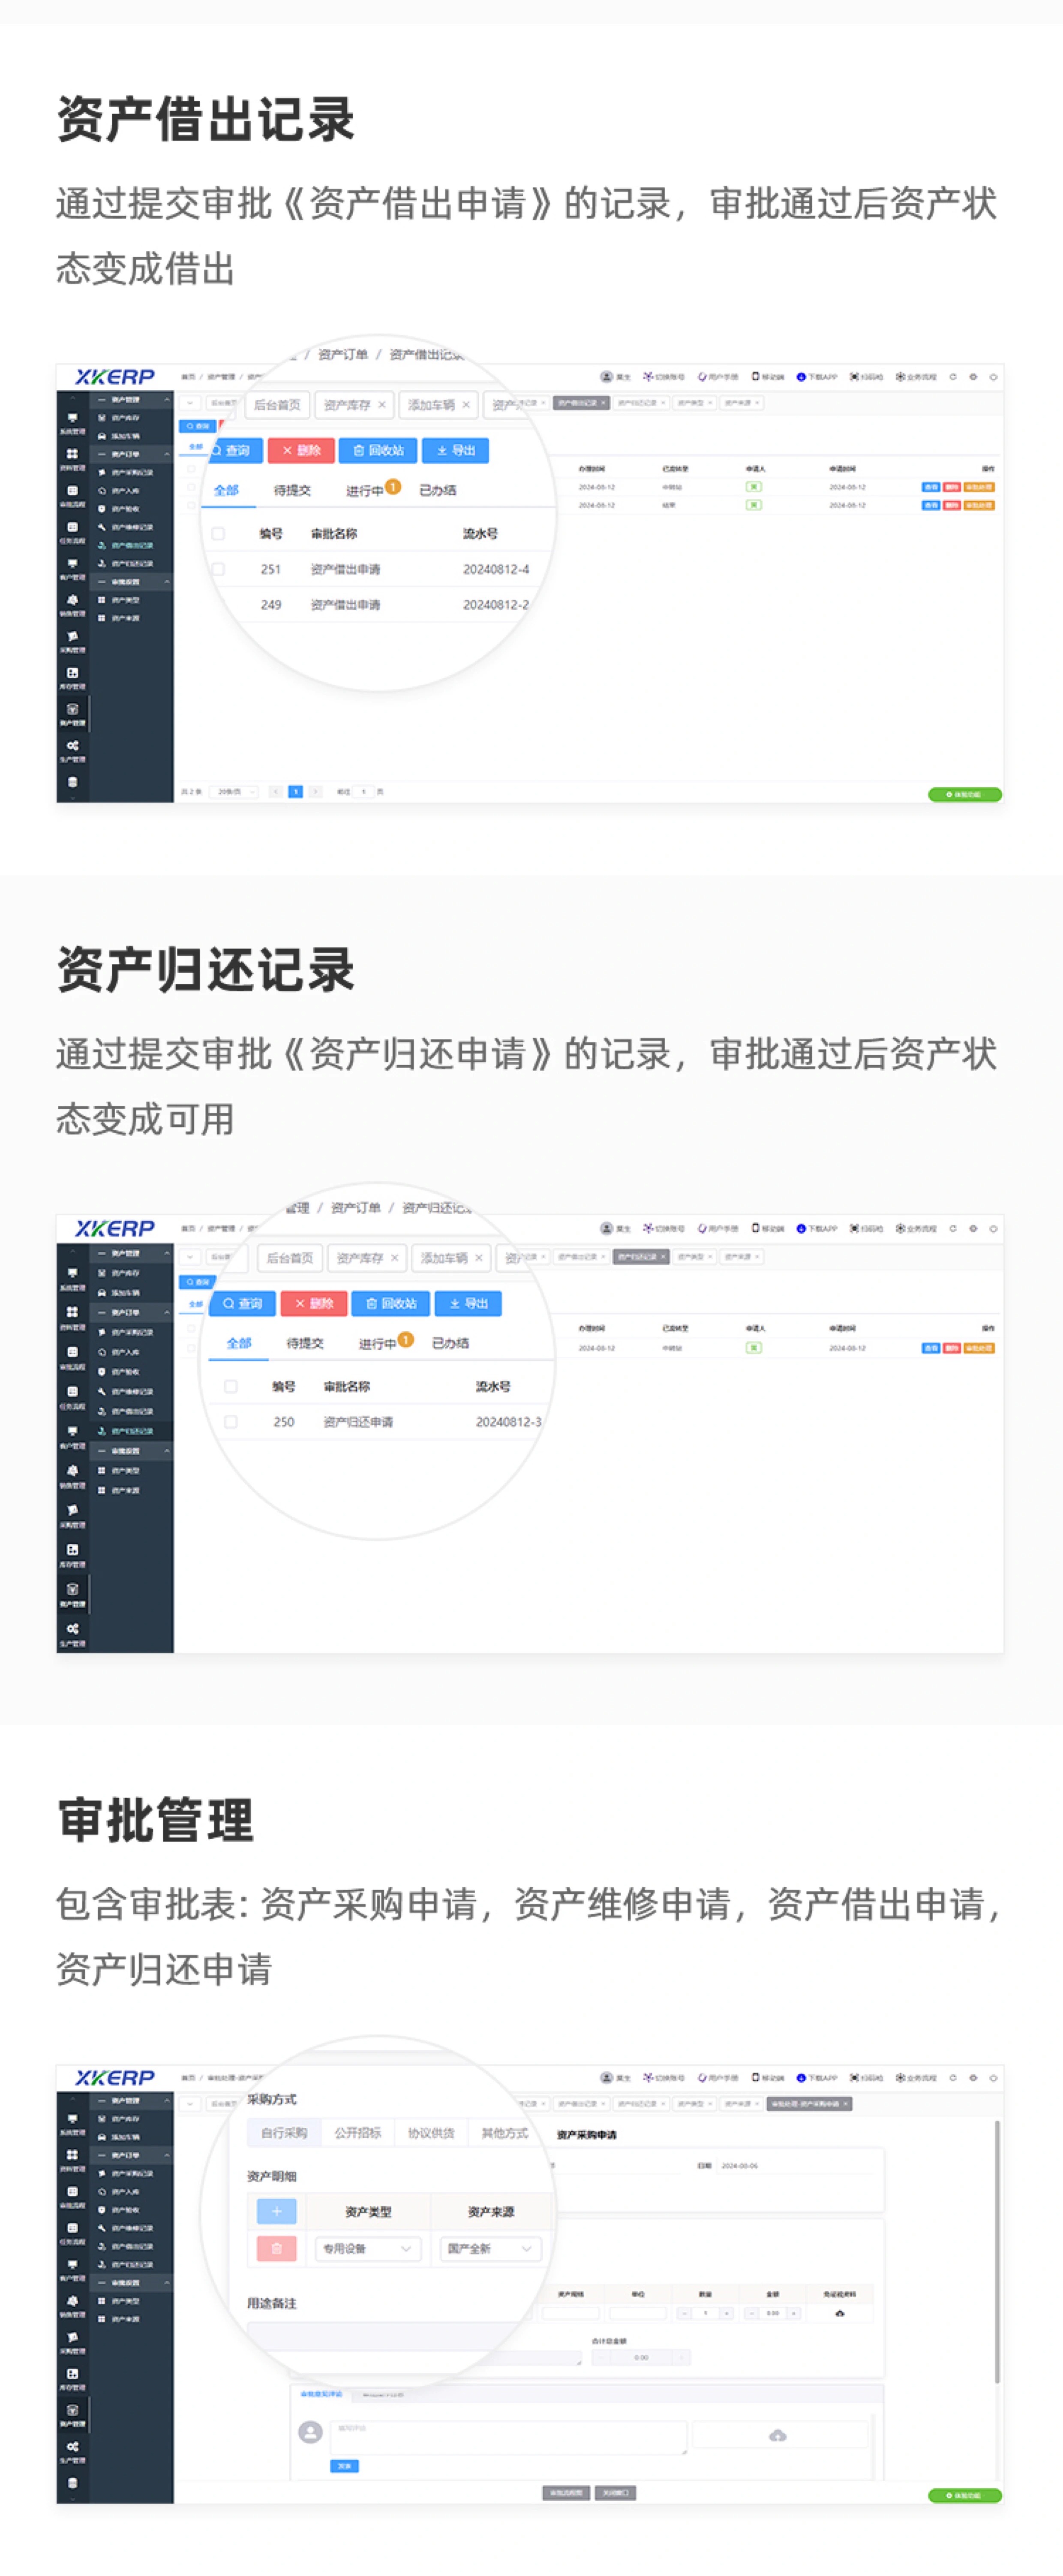Click the cloud upload icon beside comment box
Image resolution: width=1063 pixels, height=2576 pixels.
click(x=777, y=2435)
